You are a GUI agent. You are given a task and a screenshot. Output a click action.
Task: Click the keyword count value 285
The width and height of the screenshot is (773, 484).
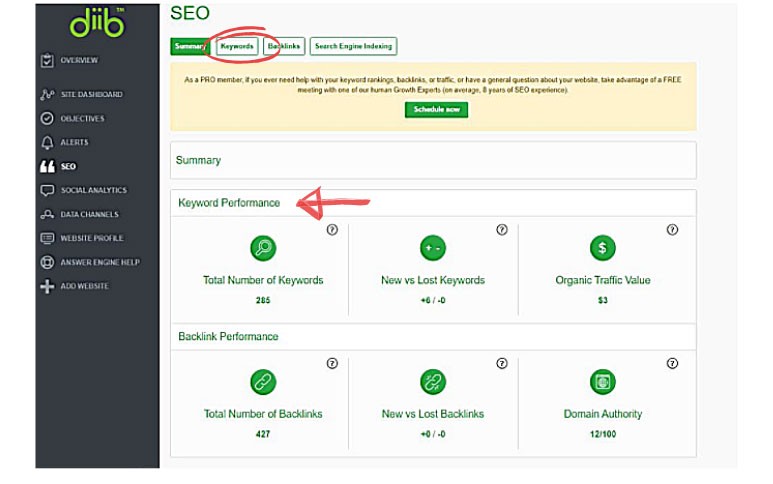coord(263,300)
